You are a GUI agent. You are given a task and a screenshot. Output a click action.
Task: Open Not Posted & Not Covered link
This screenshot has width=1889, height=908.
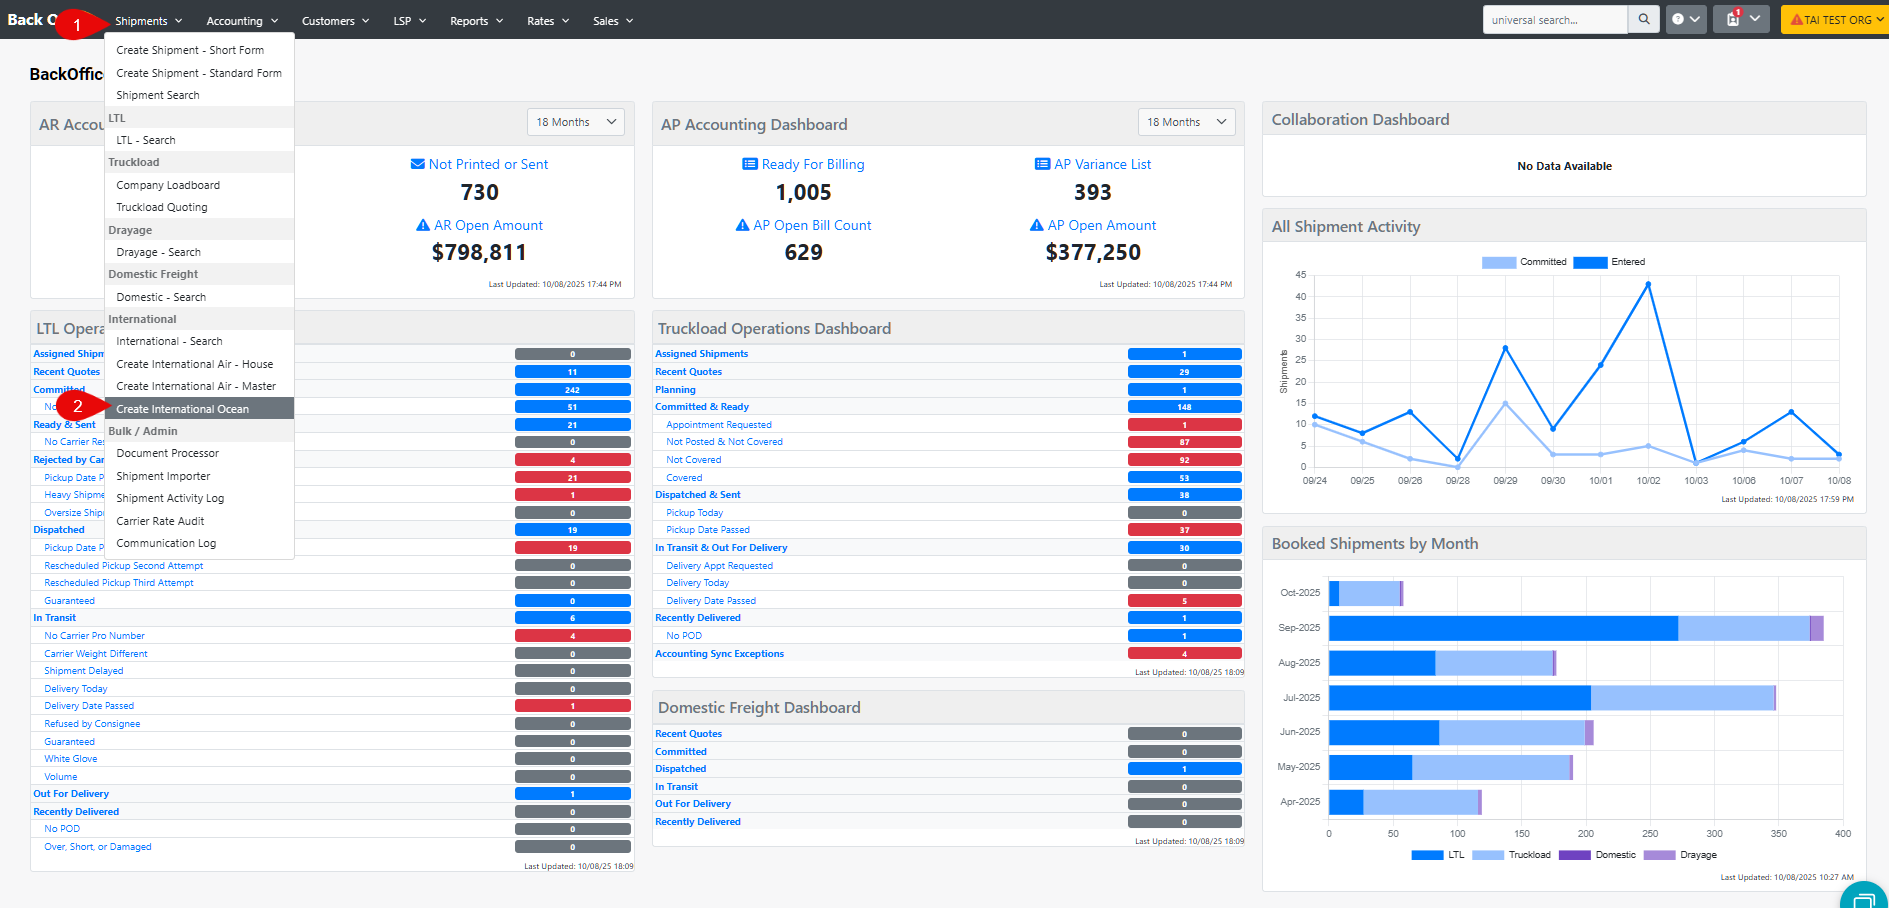[x=724, y=442]
